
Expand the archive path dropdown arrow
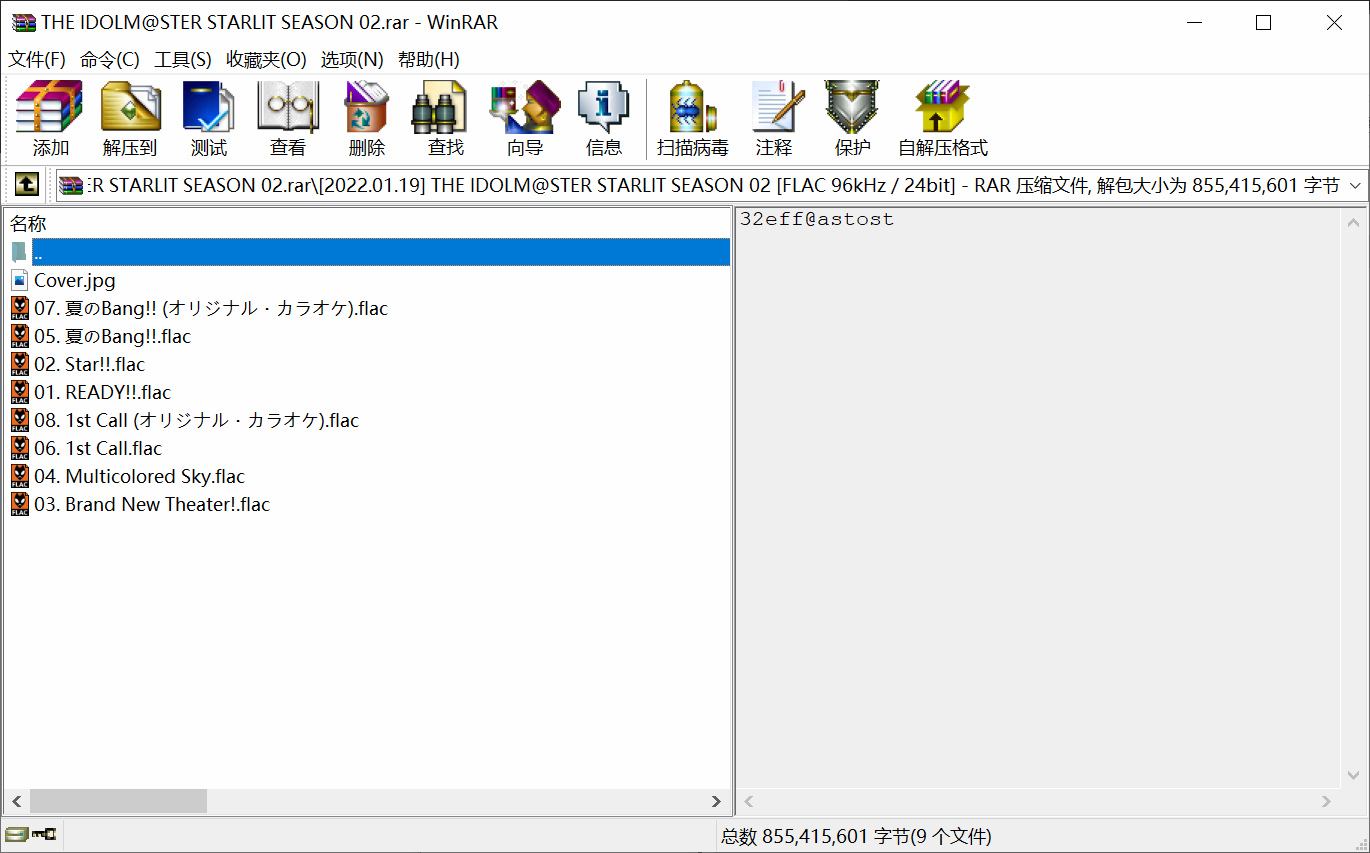click(1356, 185)
